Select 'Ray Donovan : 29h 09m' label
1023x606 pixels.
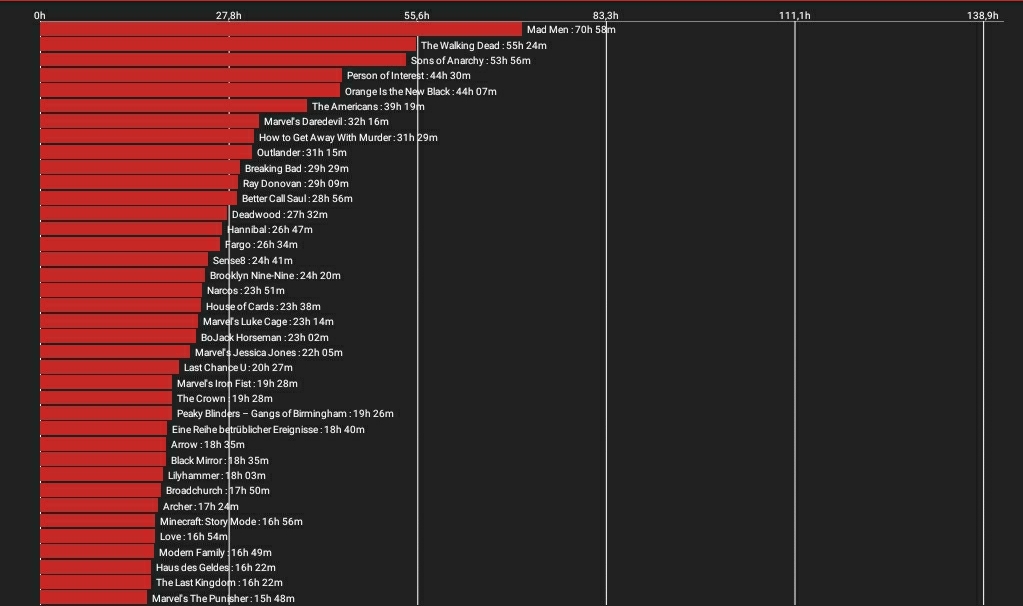(x=296, y=184)
